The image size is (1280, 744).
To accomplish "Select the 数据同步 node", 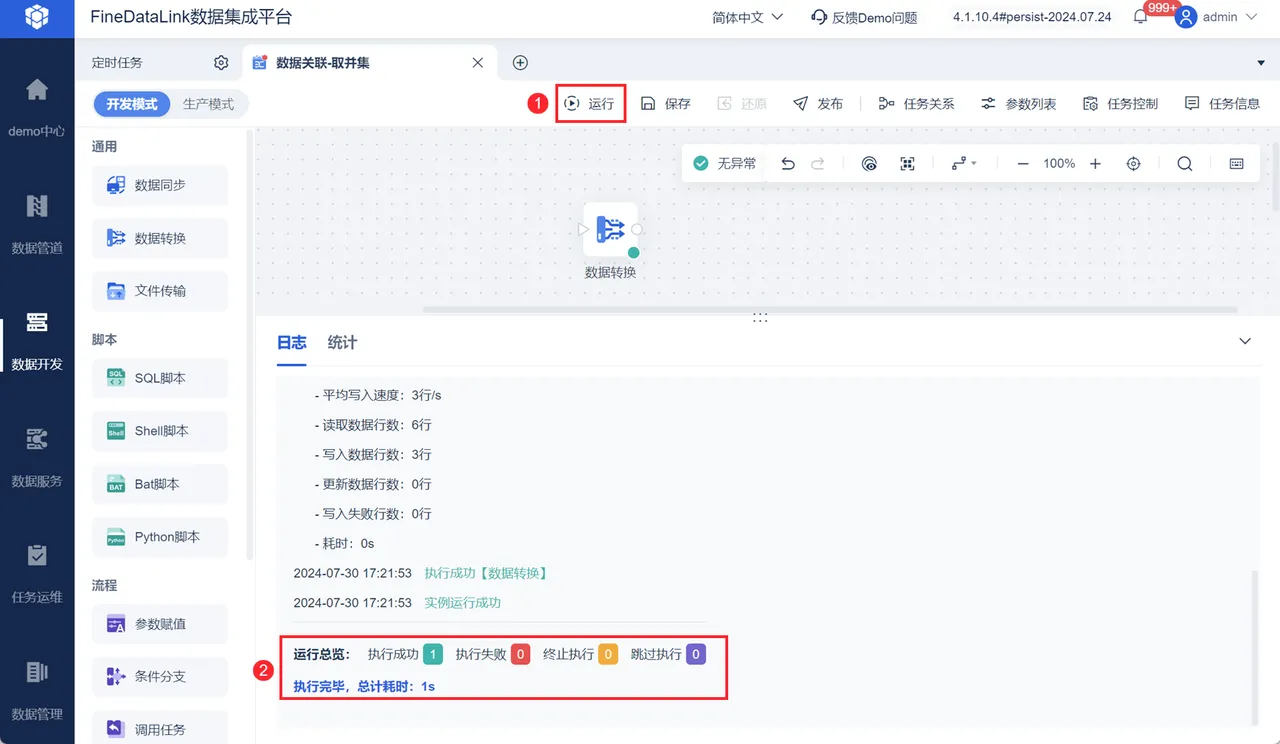I will click(160, 185).
